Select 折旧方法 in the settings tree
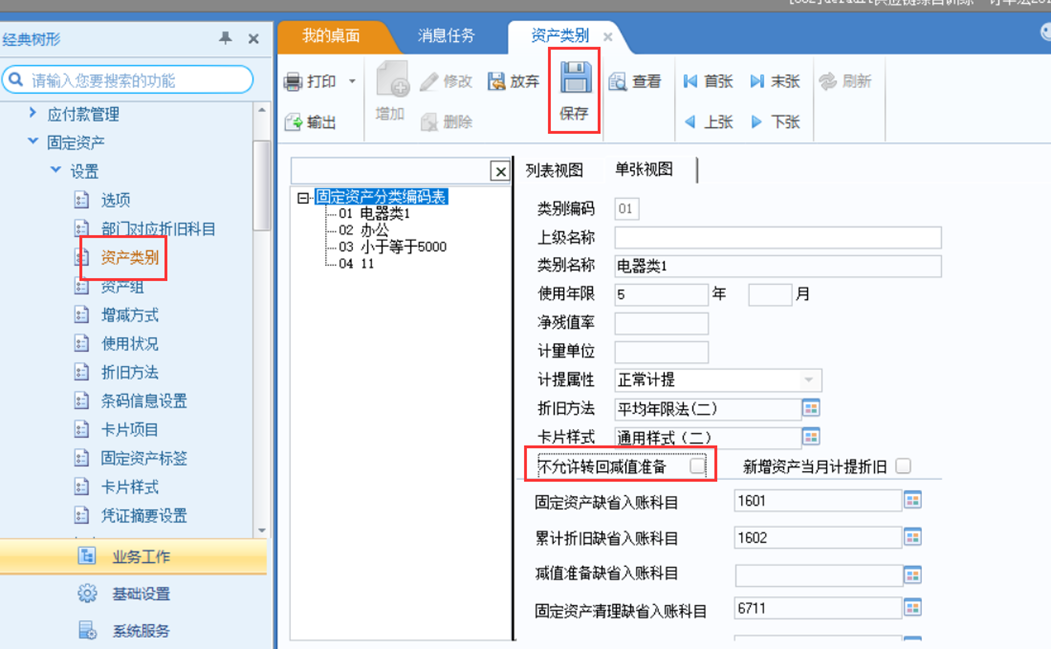Viewport: 1051px width, 649px height. [x=130, y=372]
